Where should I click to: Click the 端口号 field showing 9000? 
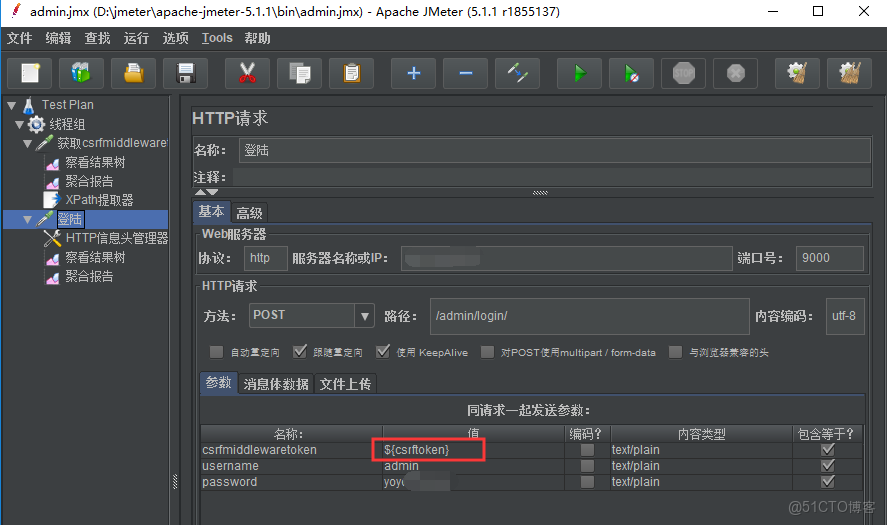tap(829, 258)
